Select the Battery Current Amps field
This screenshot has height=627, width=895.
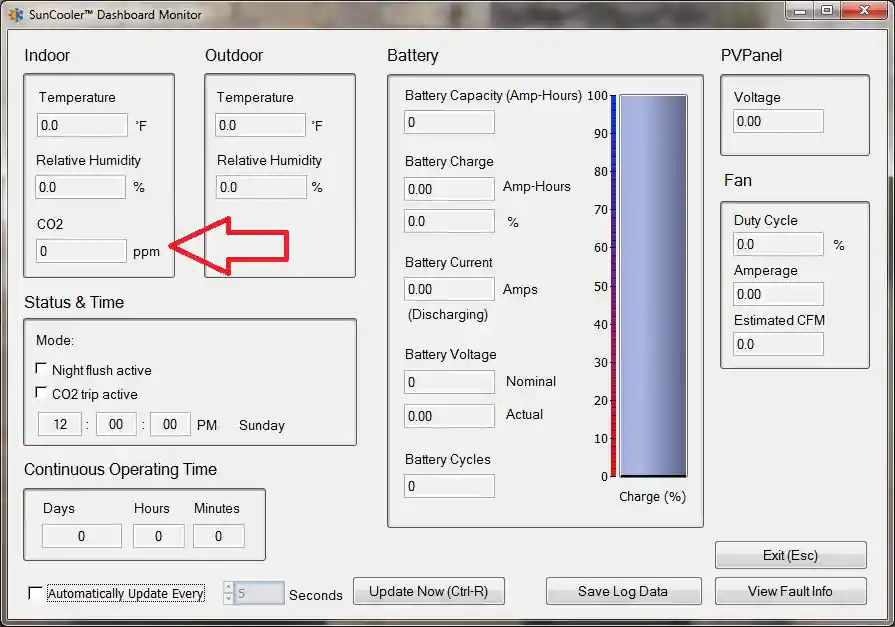pyautogui.click(x=449, y=289)
